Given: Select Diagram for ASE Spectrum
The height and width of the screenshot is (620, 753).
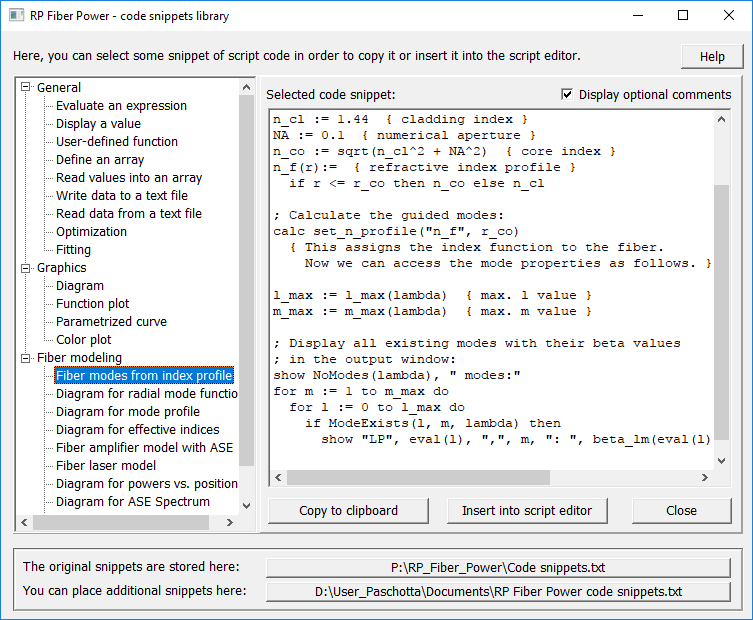Looking at the screenshot, I should click(133, 502).
